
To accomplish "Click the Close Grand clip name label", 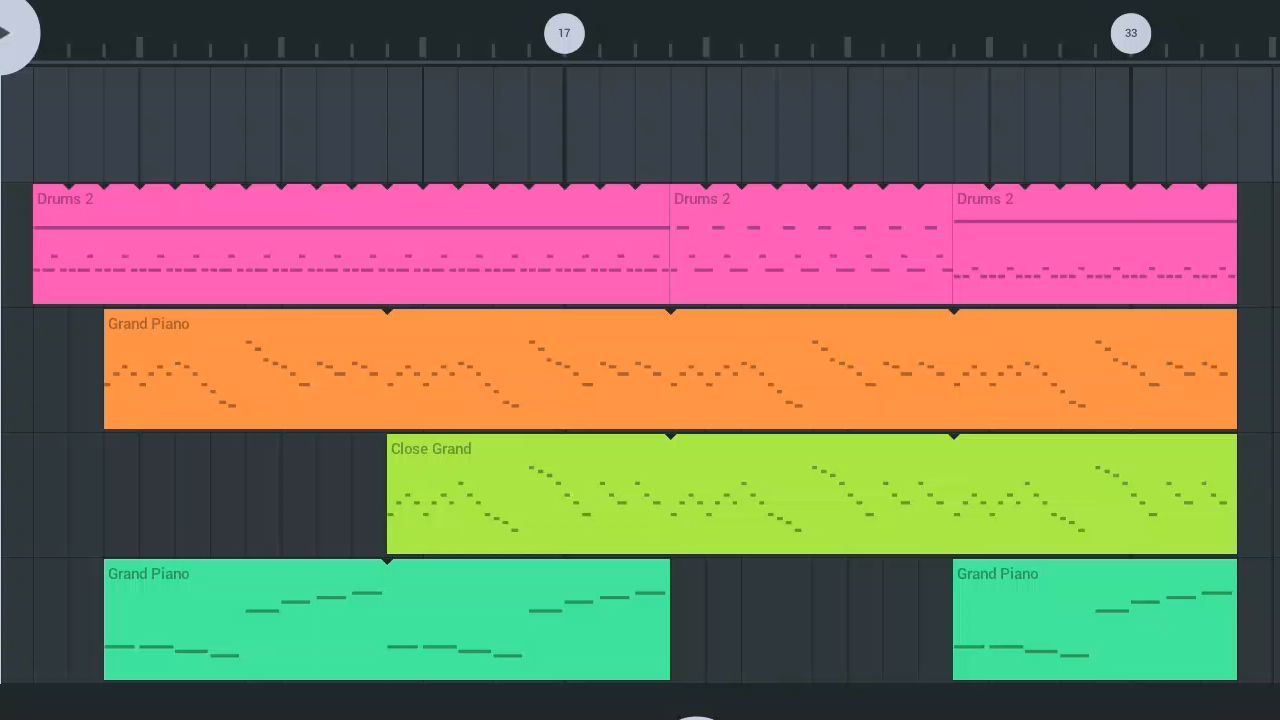I will [431, 449].
